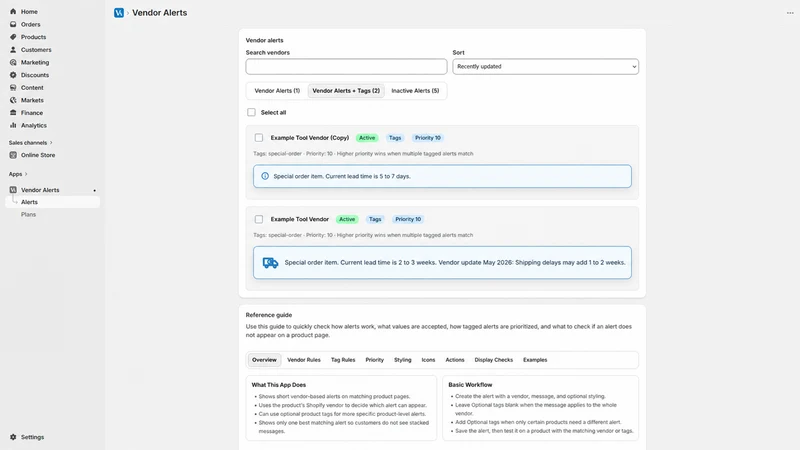This screenshot has width=800, height=450.
Task: Check the Select all checkbox
Action: click(252, 112)
